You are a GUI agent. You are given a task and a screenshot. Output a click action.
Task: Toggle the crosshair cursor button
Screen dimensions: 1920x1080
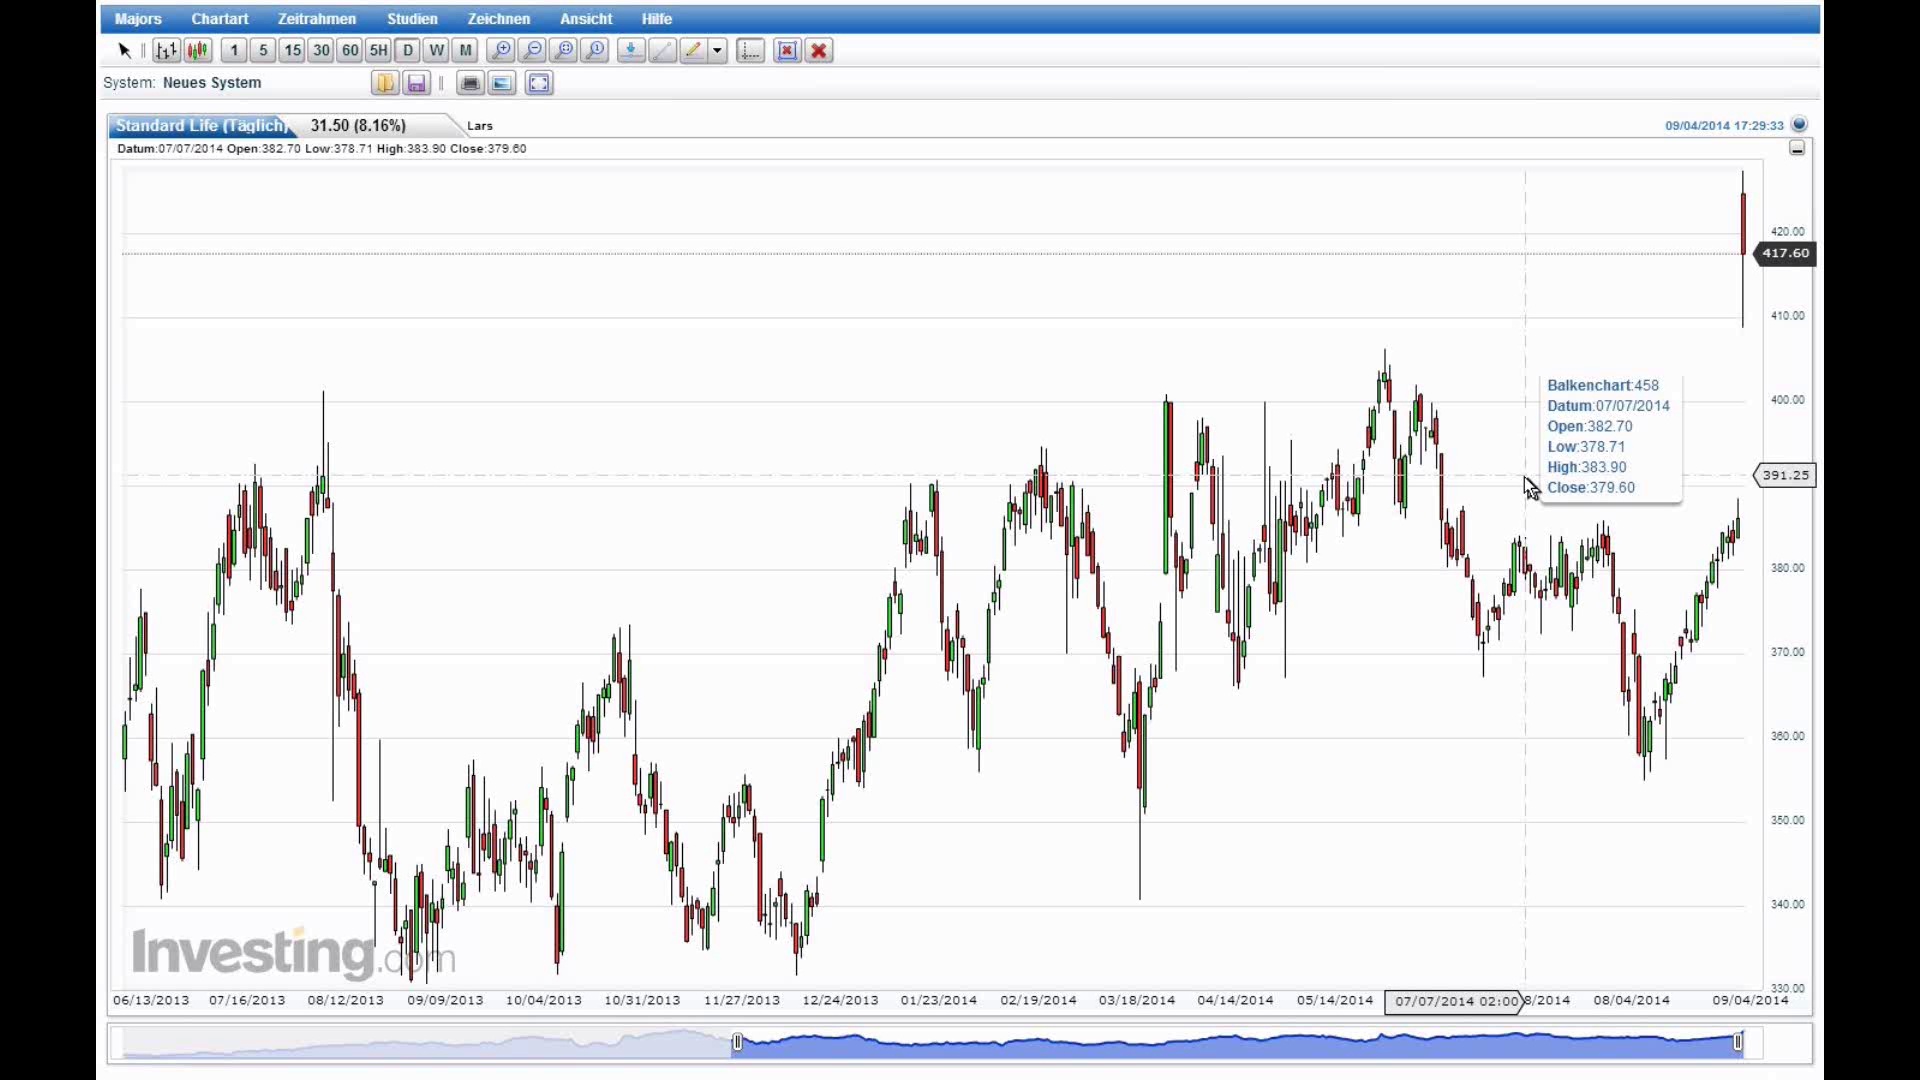[750, 50]
